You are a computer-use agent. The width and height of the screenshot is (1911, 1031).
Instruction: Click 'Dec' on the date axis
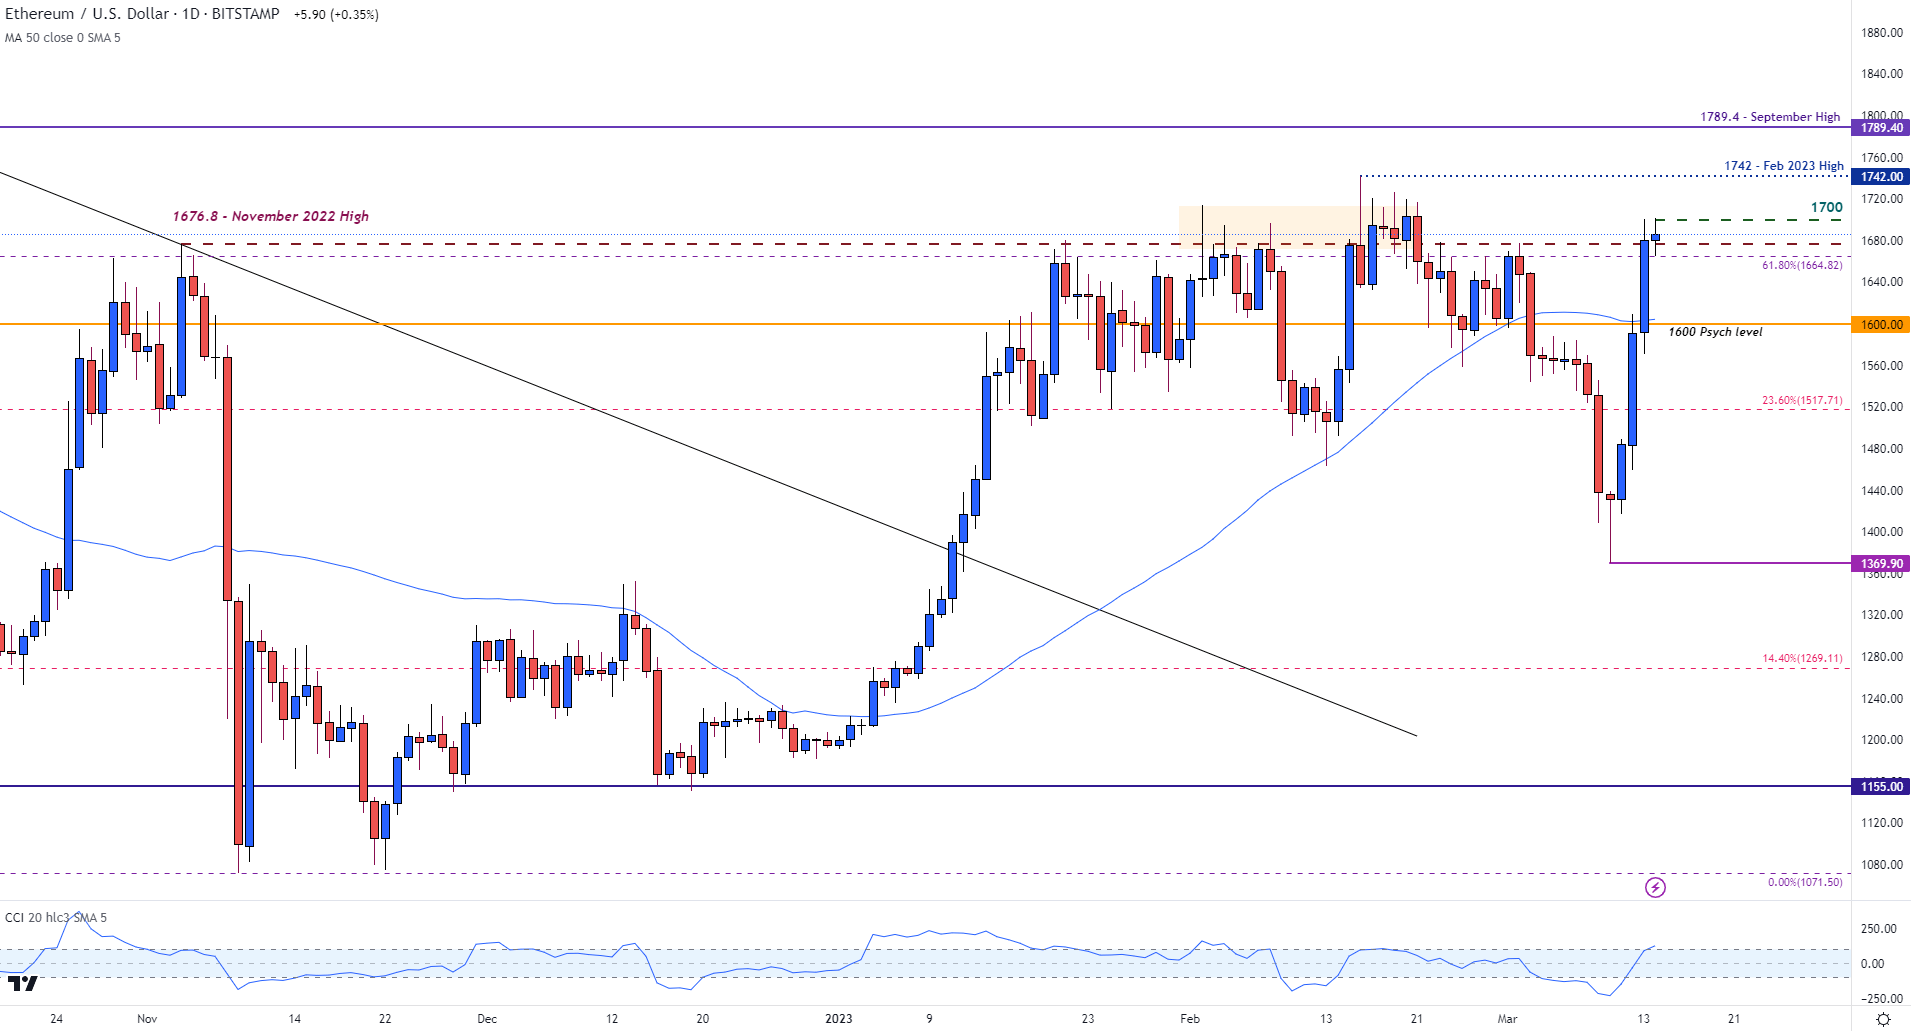487,1019
